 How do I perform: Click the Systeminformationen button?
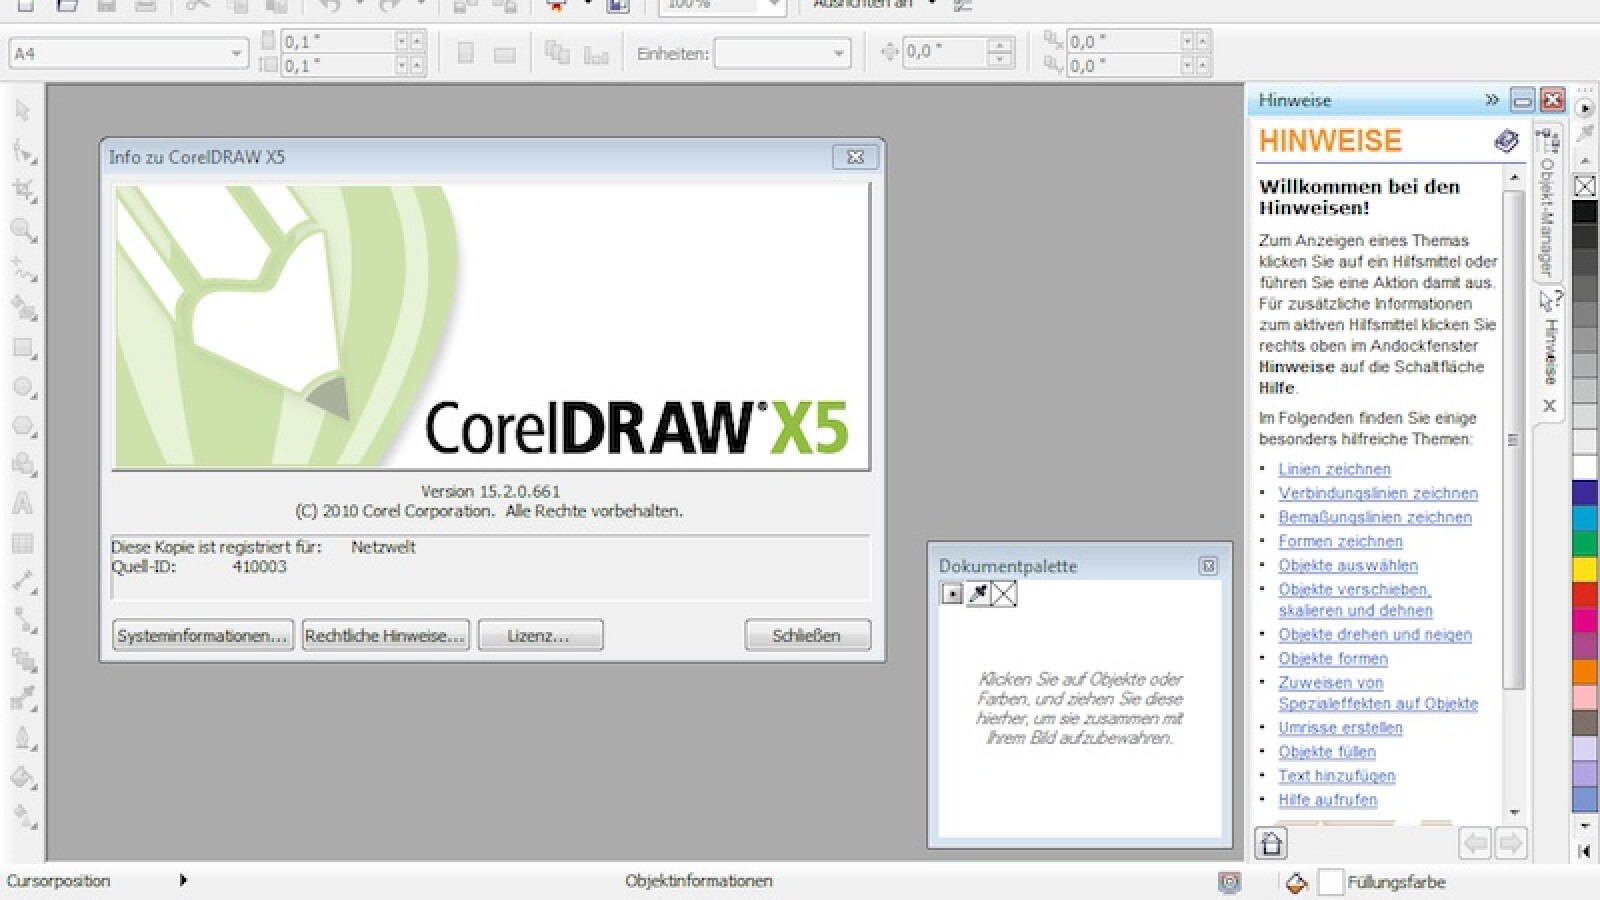pos(203,635)
